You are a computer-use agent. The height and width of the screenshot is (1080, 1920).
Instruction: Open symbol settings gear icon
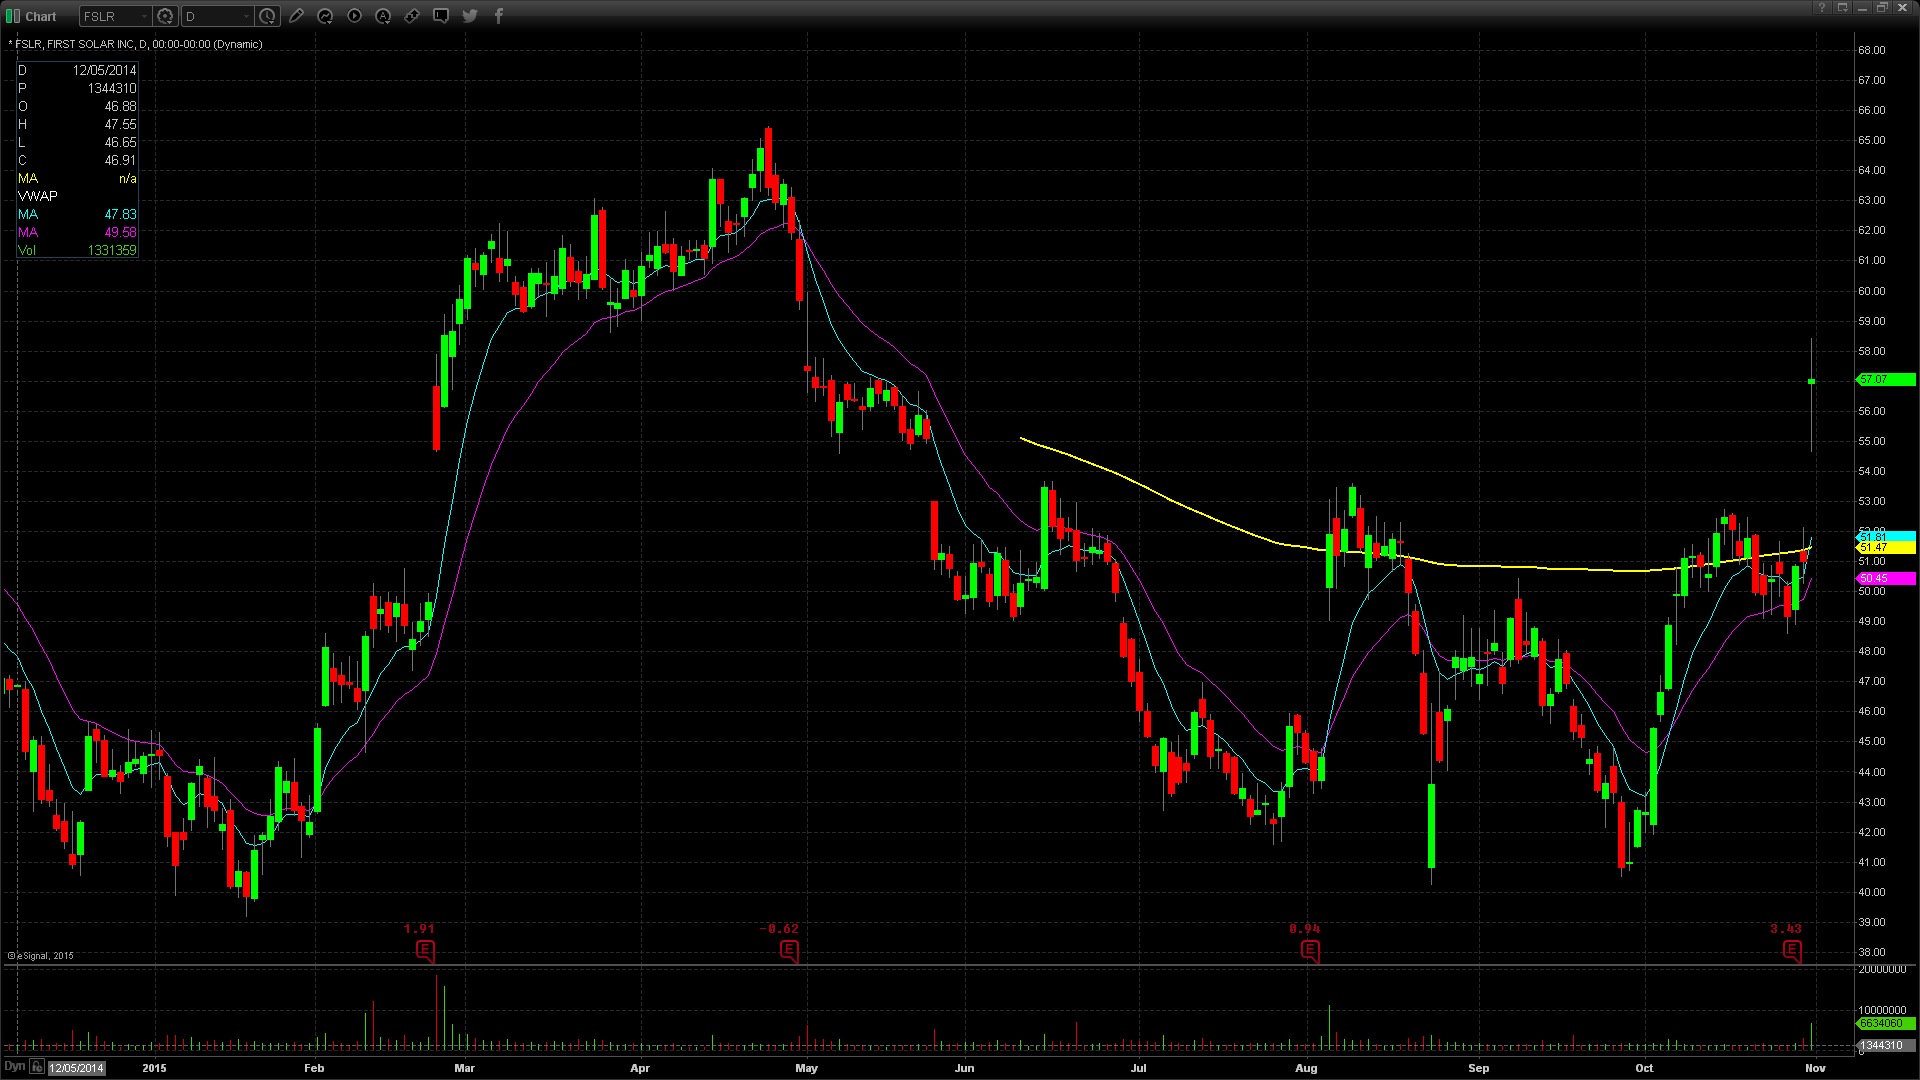tap(166, 16)
